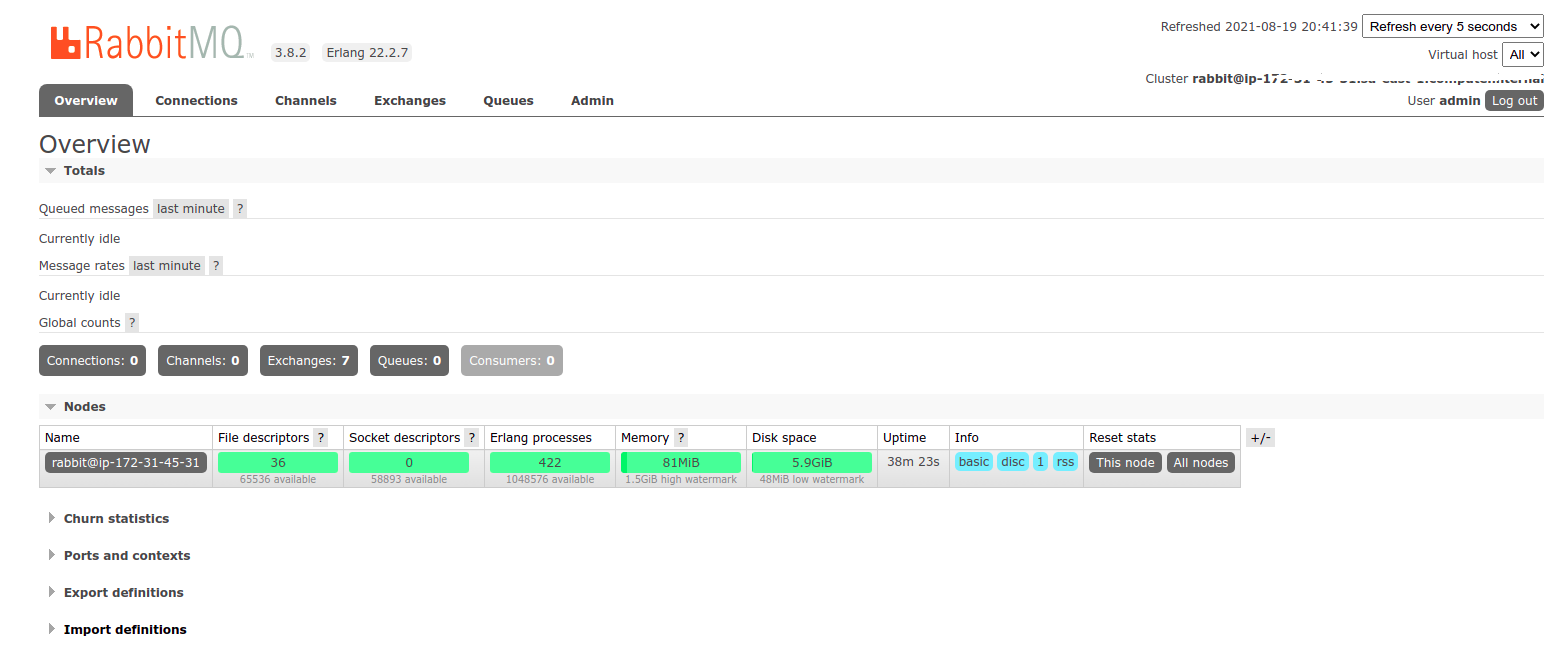Change Queued messages last minute range
The image size is (1567, 654).
(x=191, y=209)
